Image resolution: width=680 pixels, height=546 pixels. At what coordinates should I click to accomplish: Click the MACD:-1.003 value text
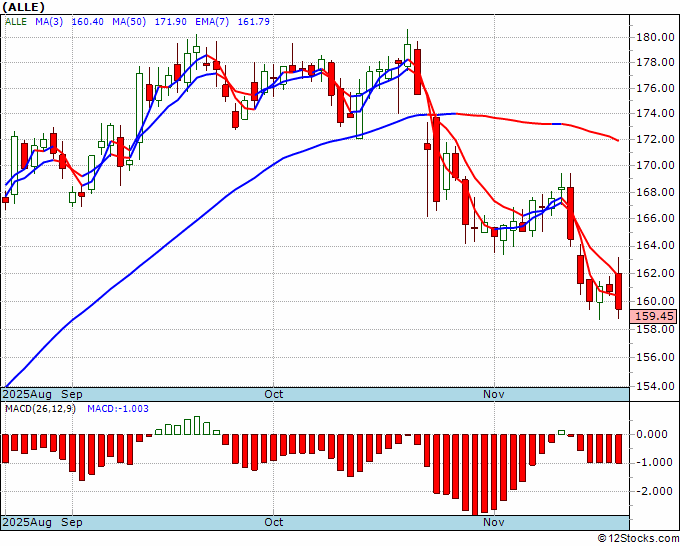click(118, 409)
